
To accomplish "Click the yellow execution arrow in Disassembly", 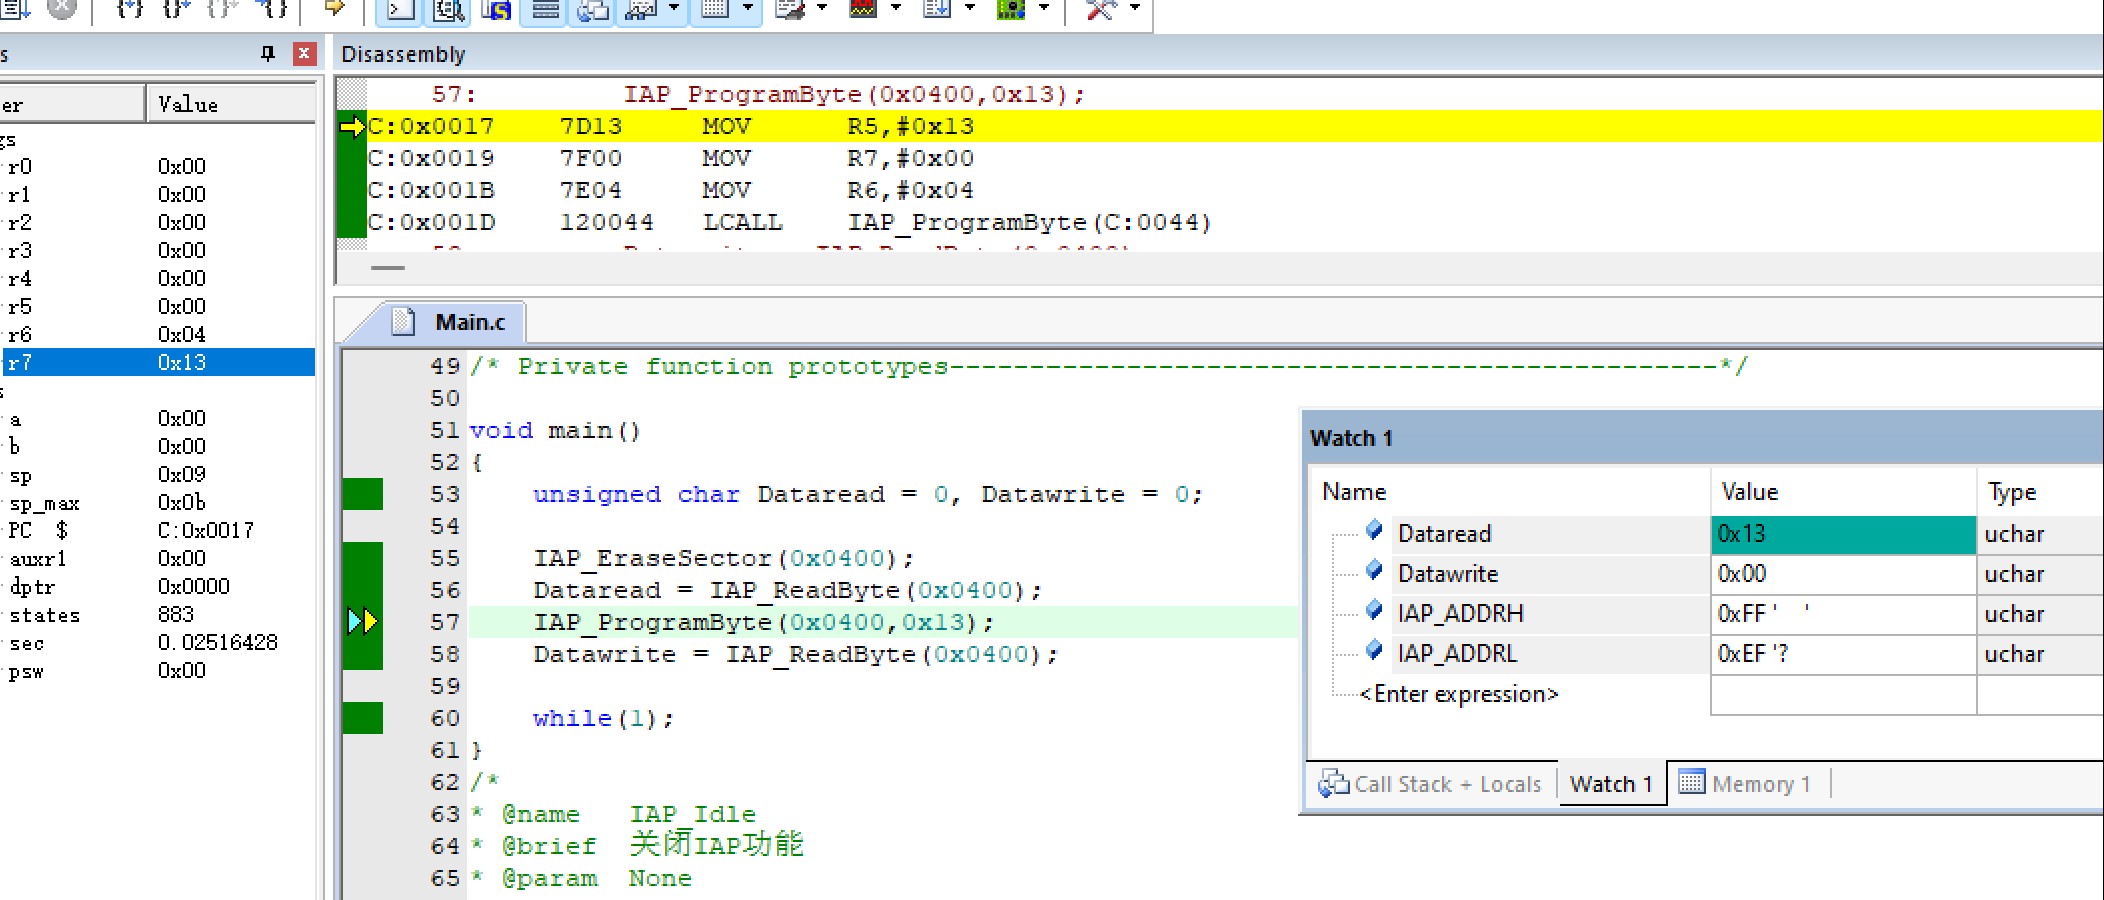I will (x=353, y=127).
